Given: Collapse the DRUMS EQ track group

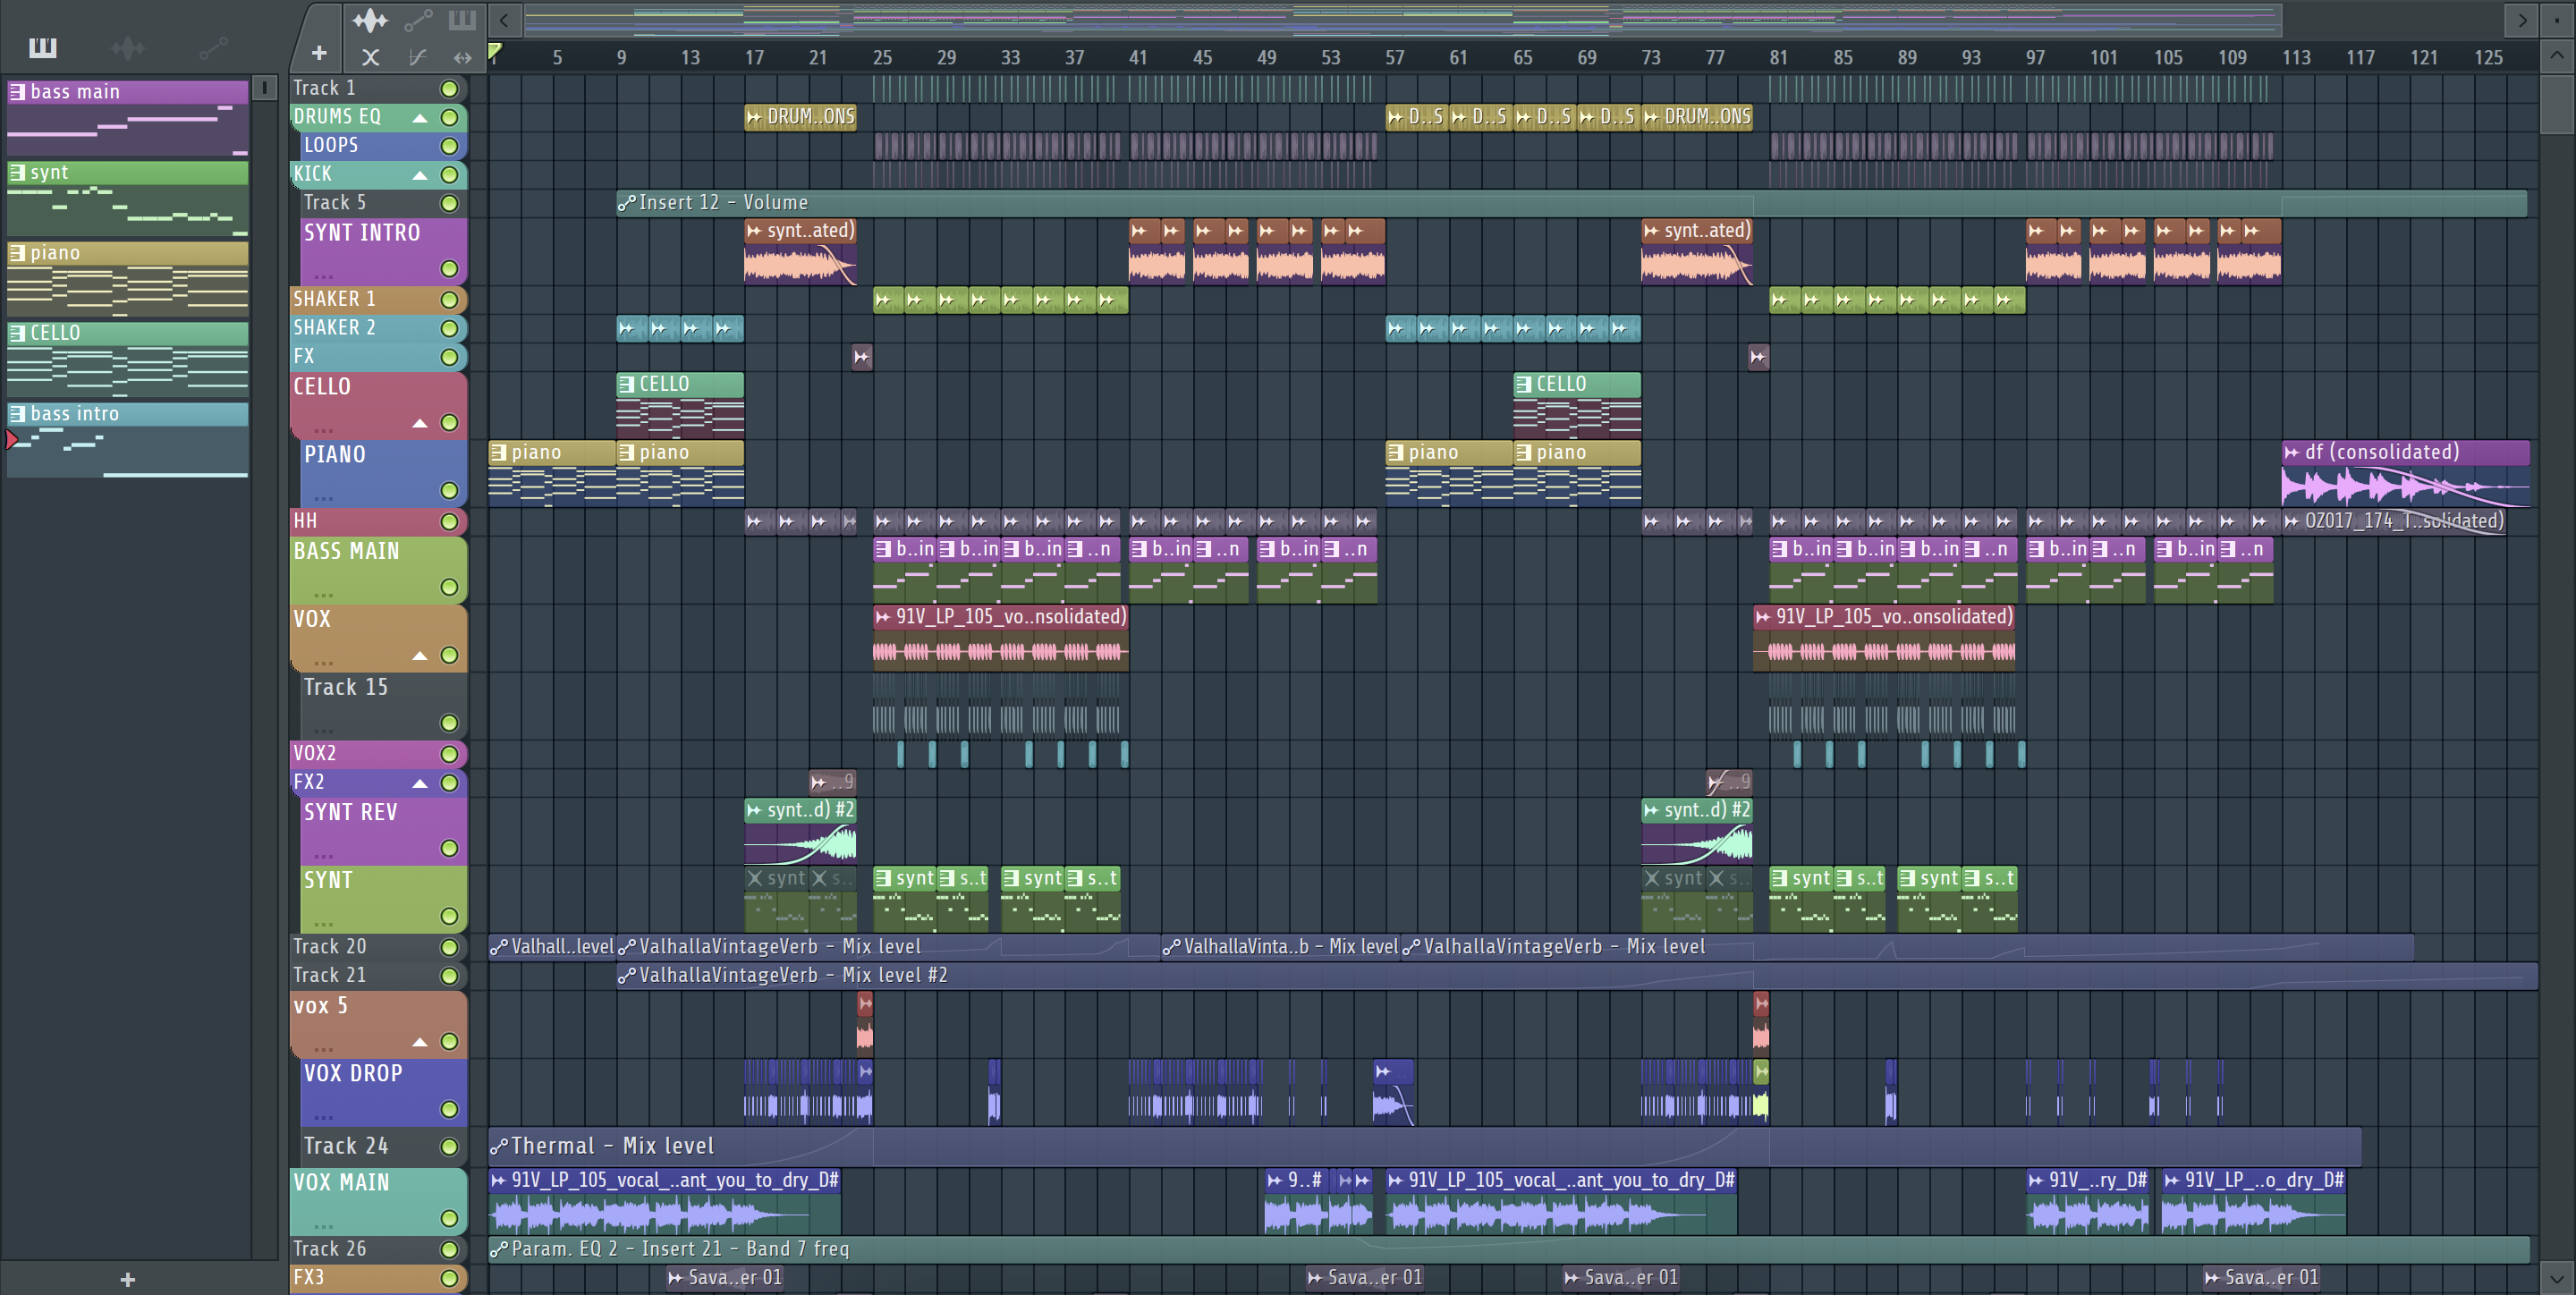Looking at the screenshot, I should [420, 118].
